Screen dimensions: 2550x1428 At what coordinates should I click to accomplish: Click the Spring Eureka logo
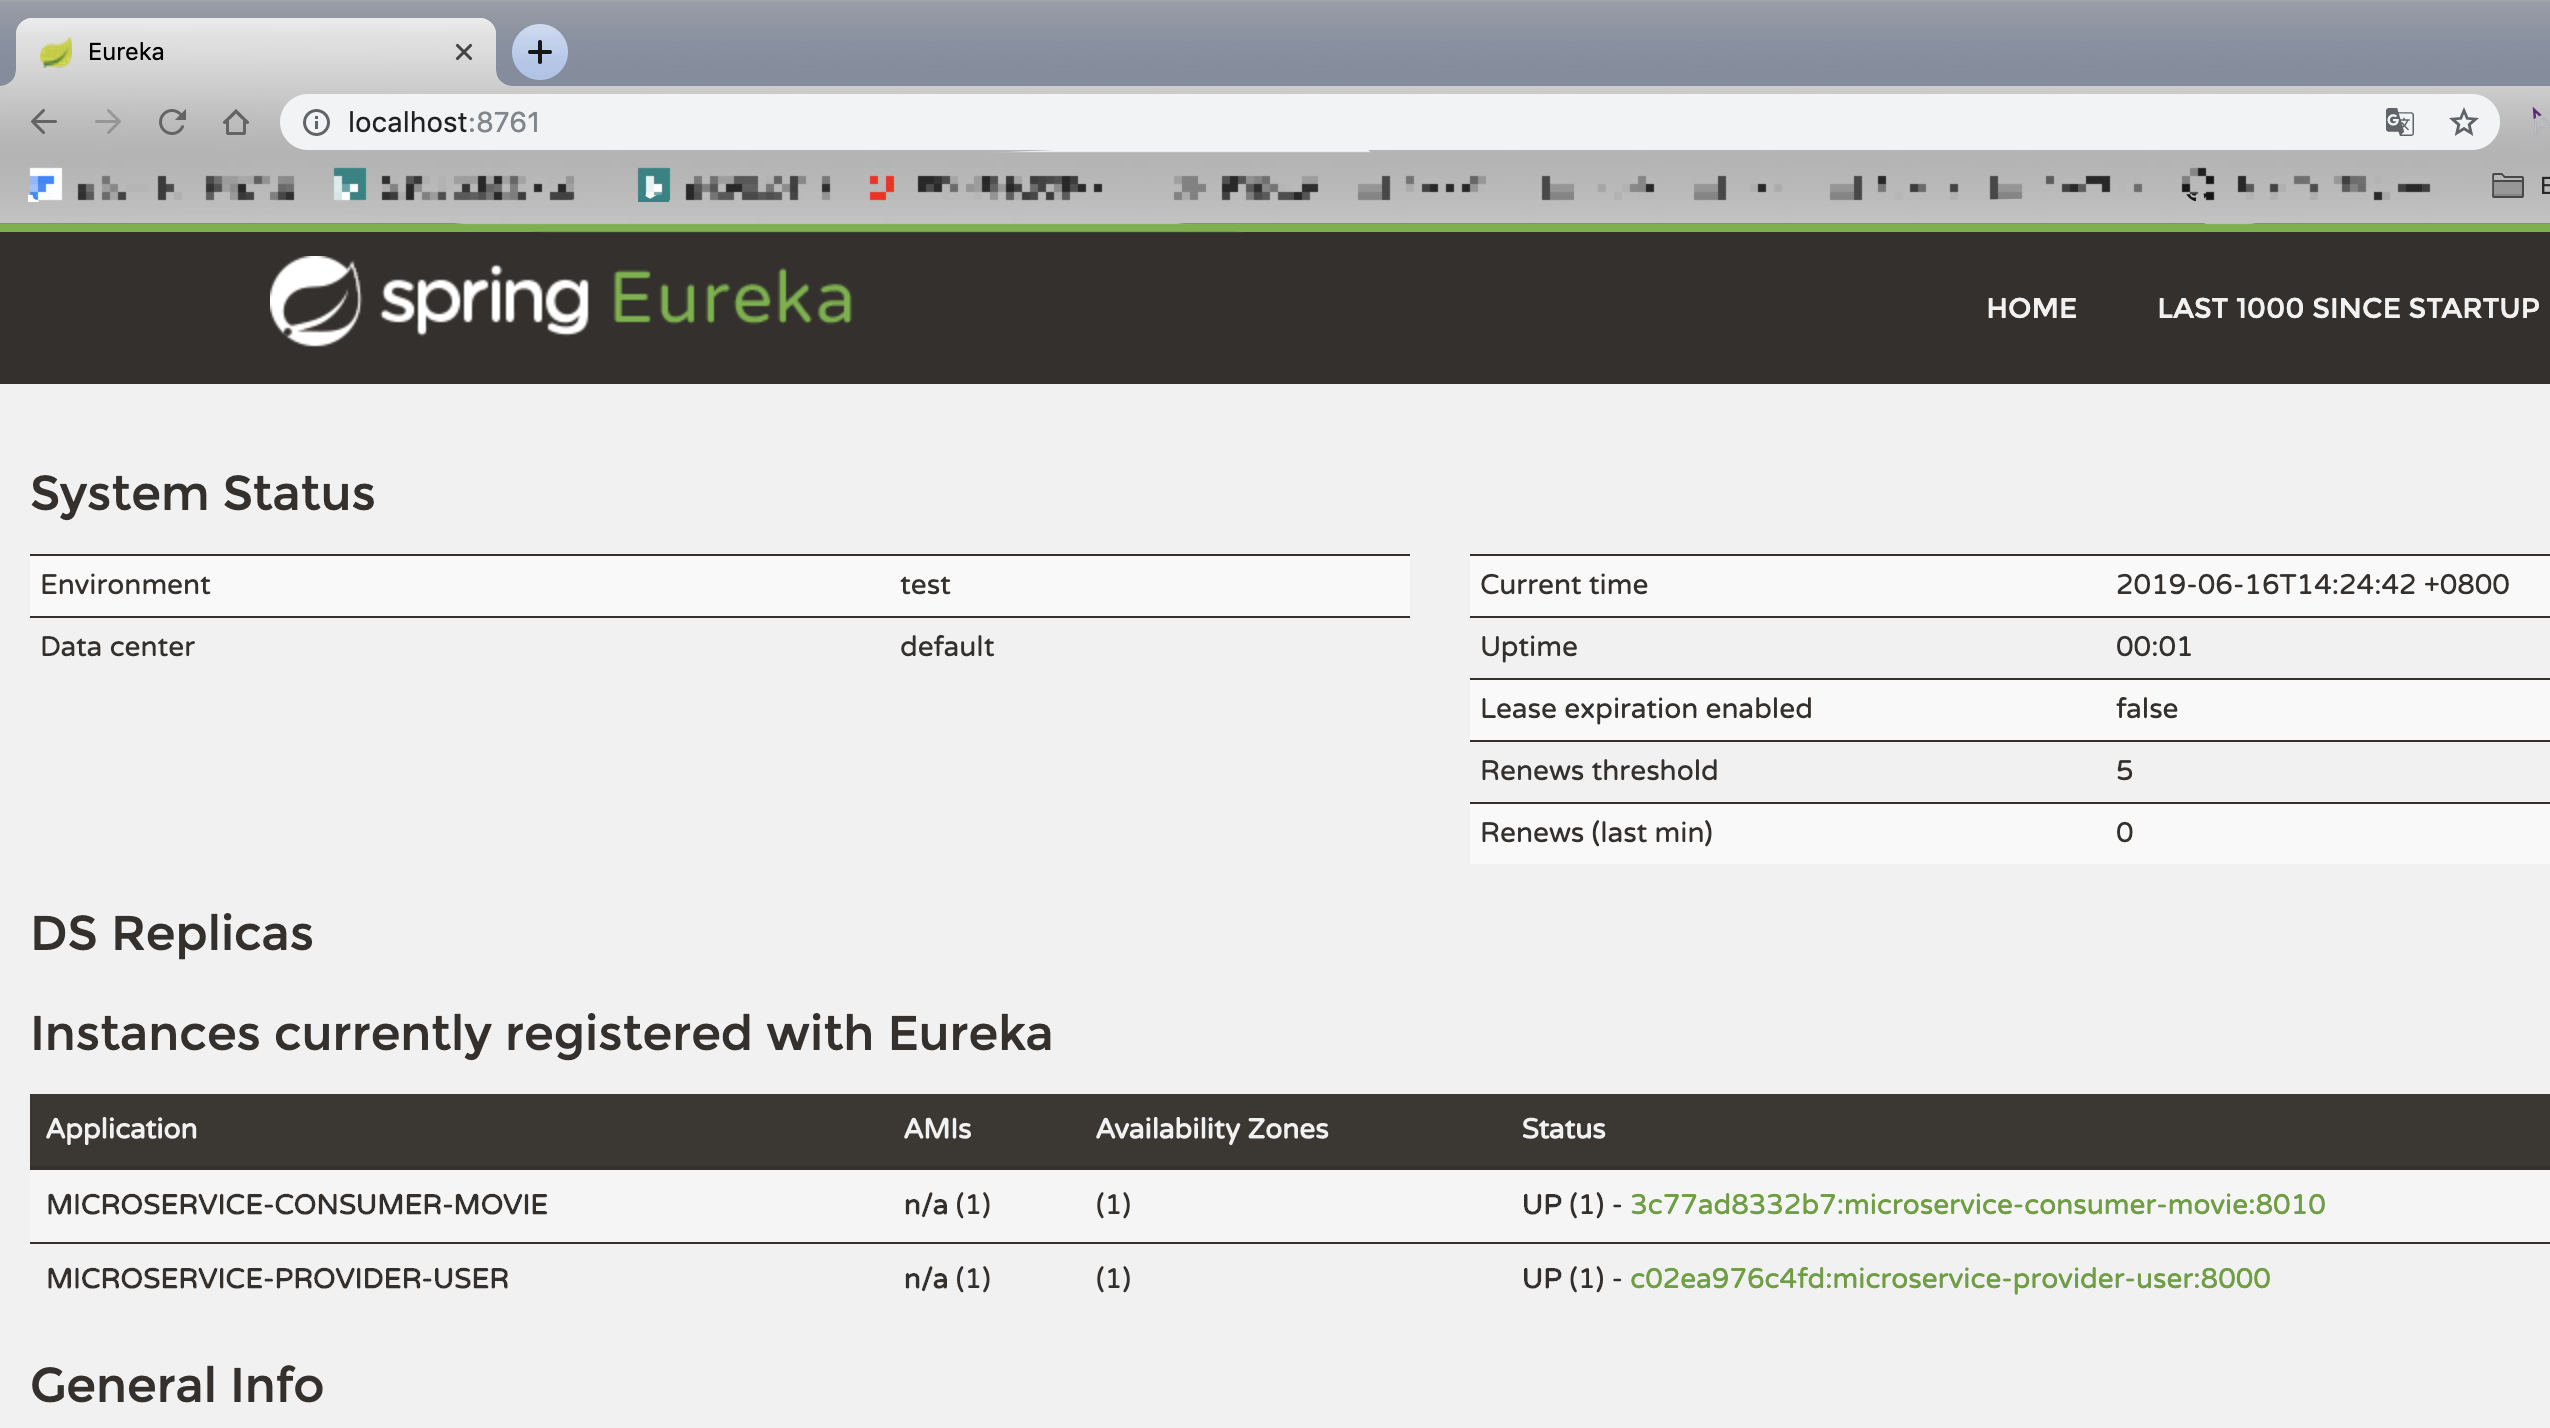(560, 300)
